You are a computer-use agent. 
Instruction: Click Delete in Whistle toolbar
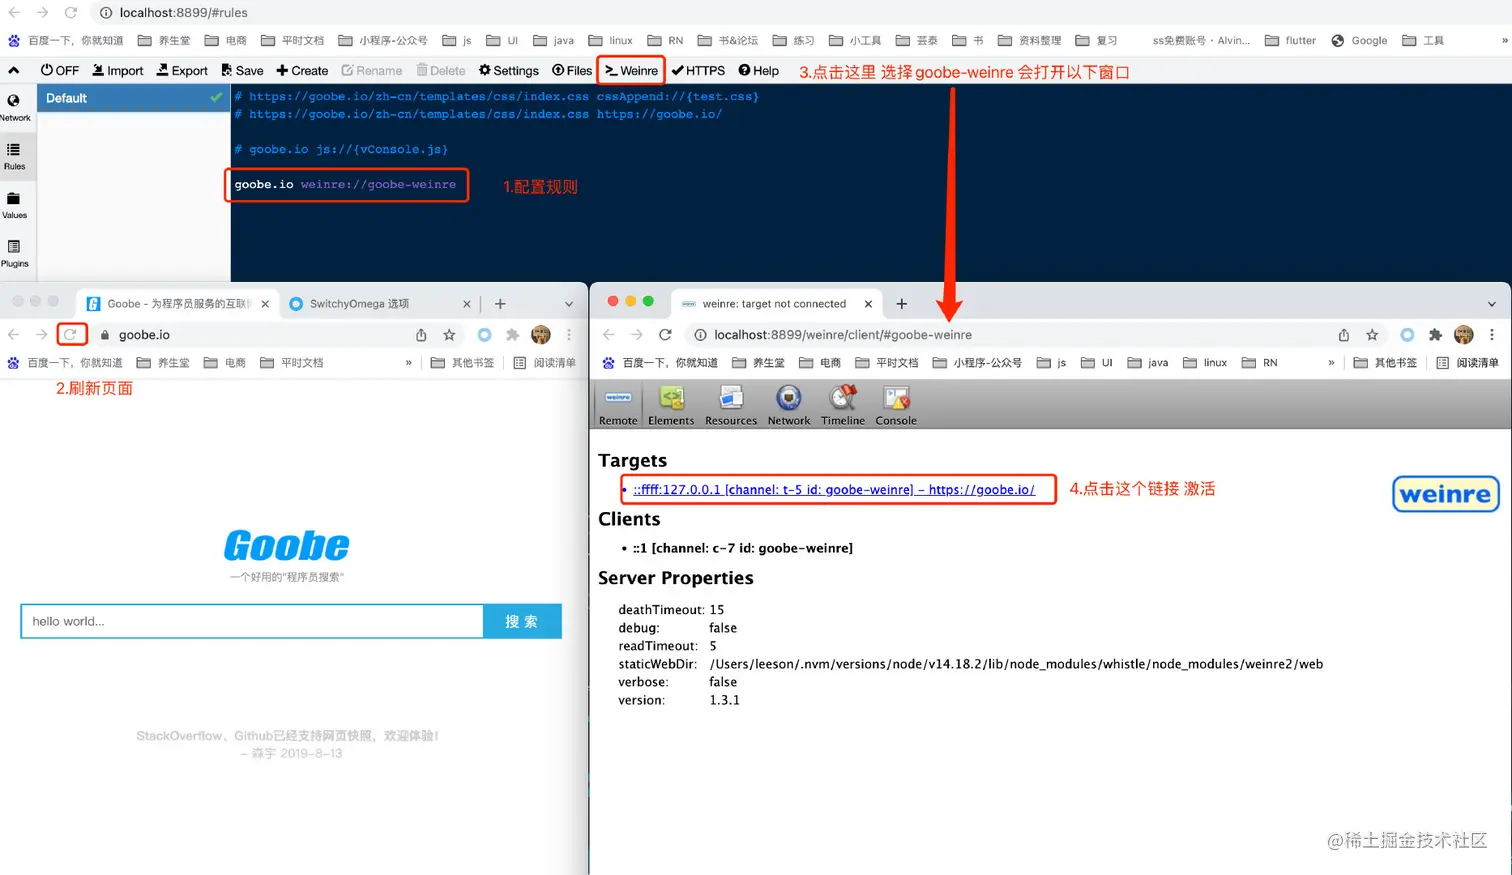[440, 71]
